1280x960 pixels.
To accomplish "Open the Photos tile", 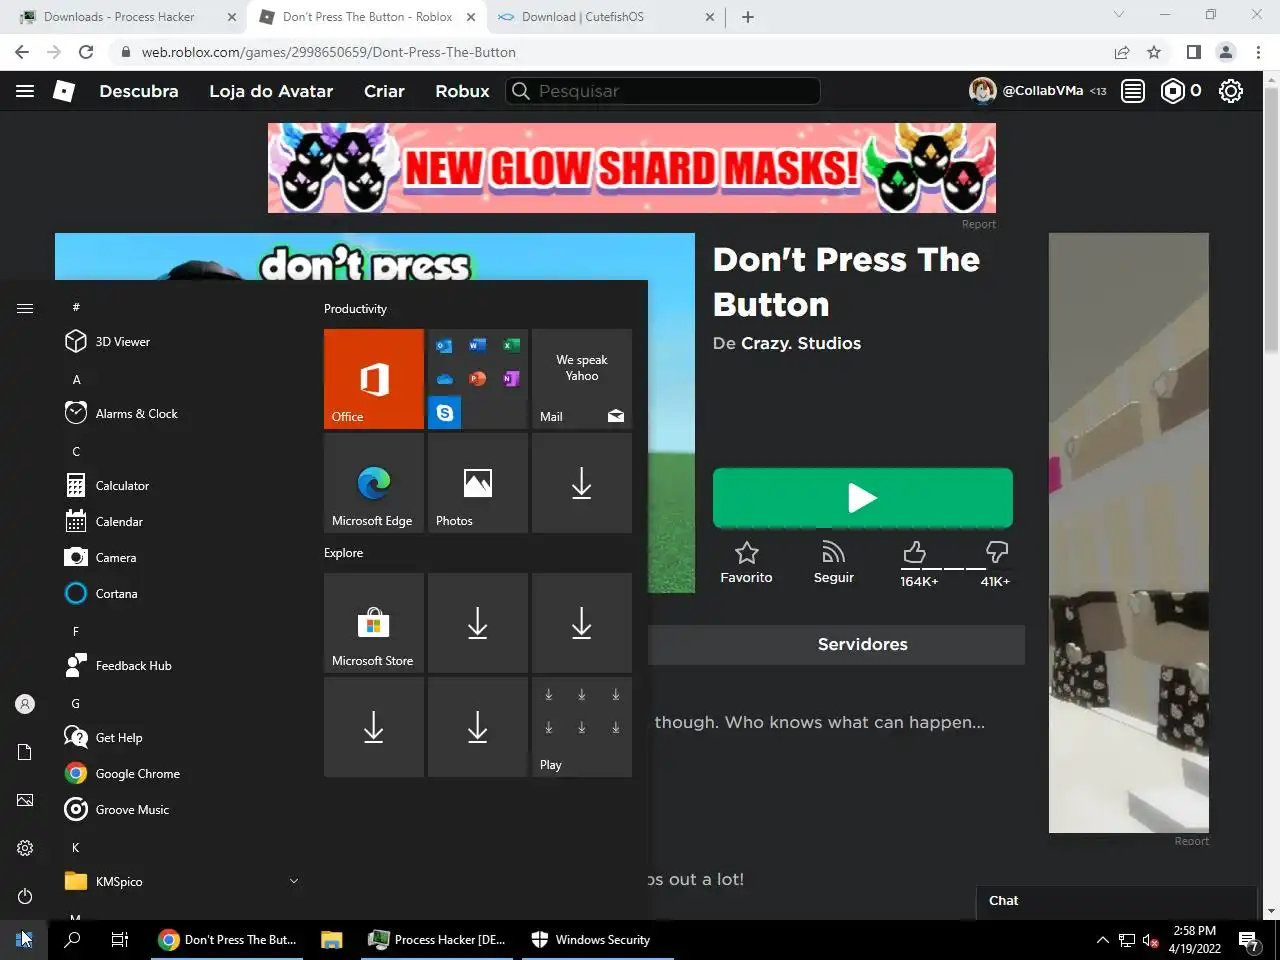I will point(478,483).
